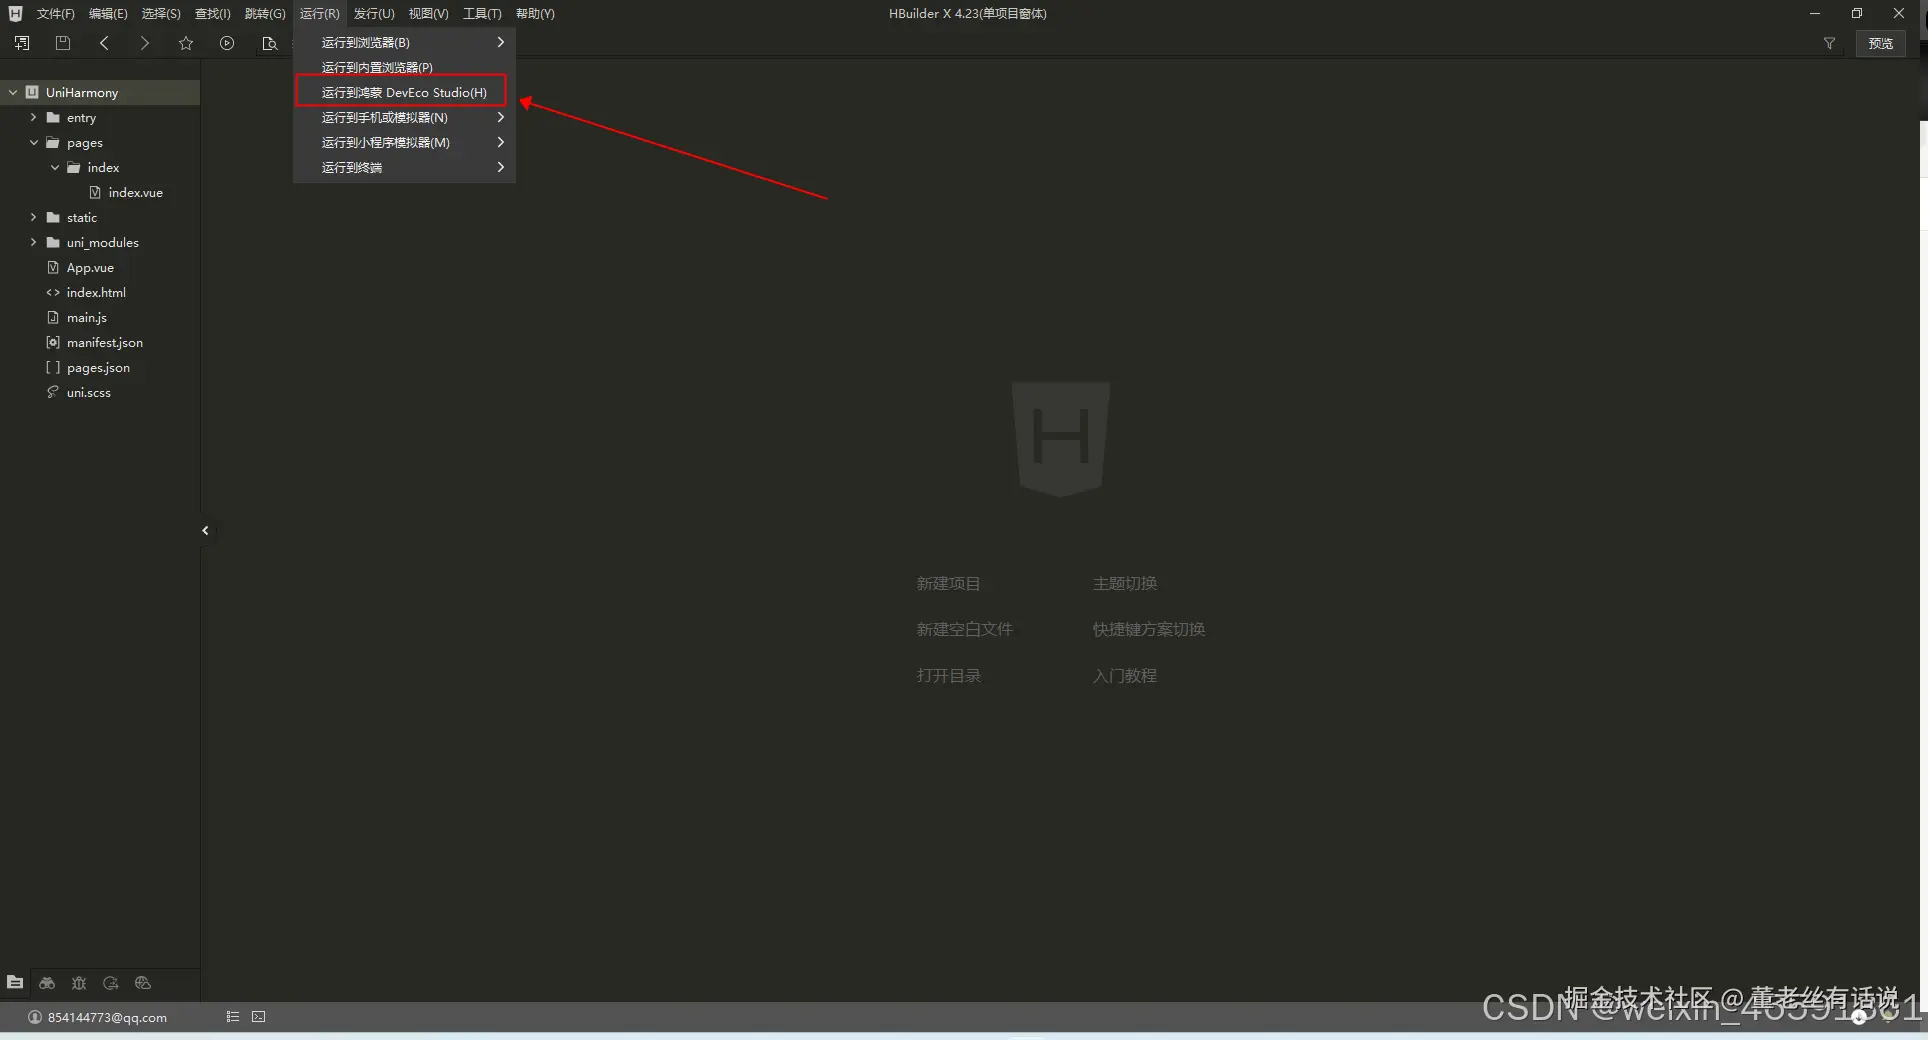1928x1040 pixels.
Task: Click the new file toolbar icon
Action: coord(22,43)
